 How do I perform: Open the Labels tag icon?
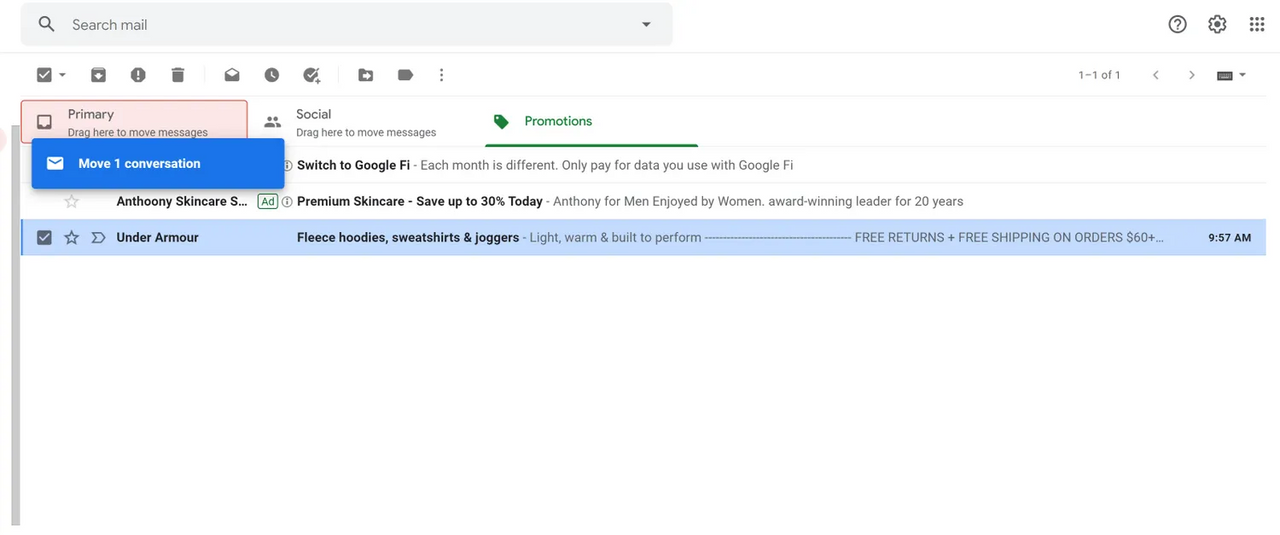[405, 75]
